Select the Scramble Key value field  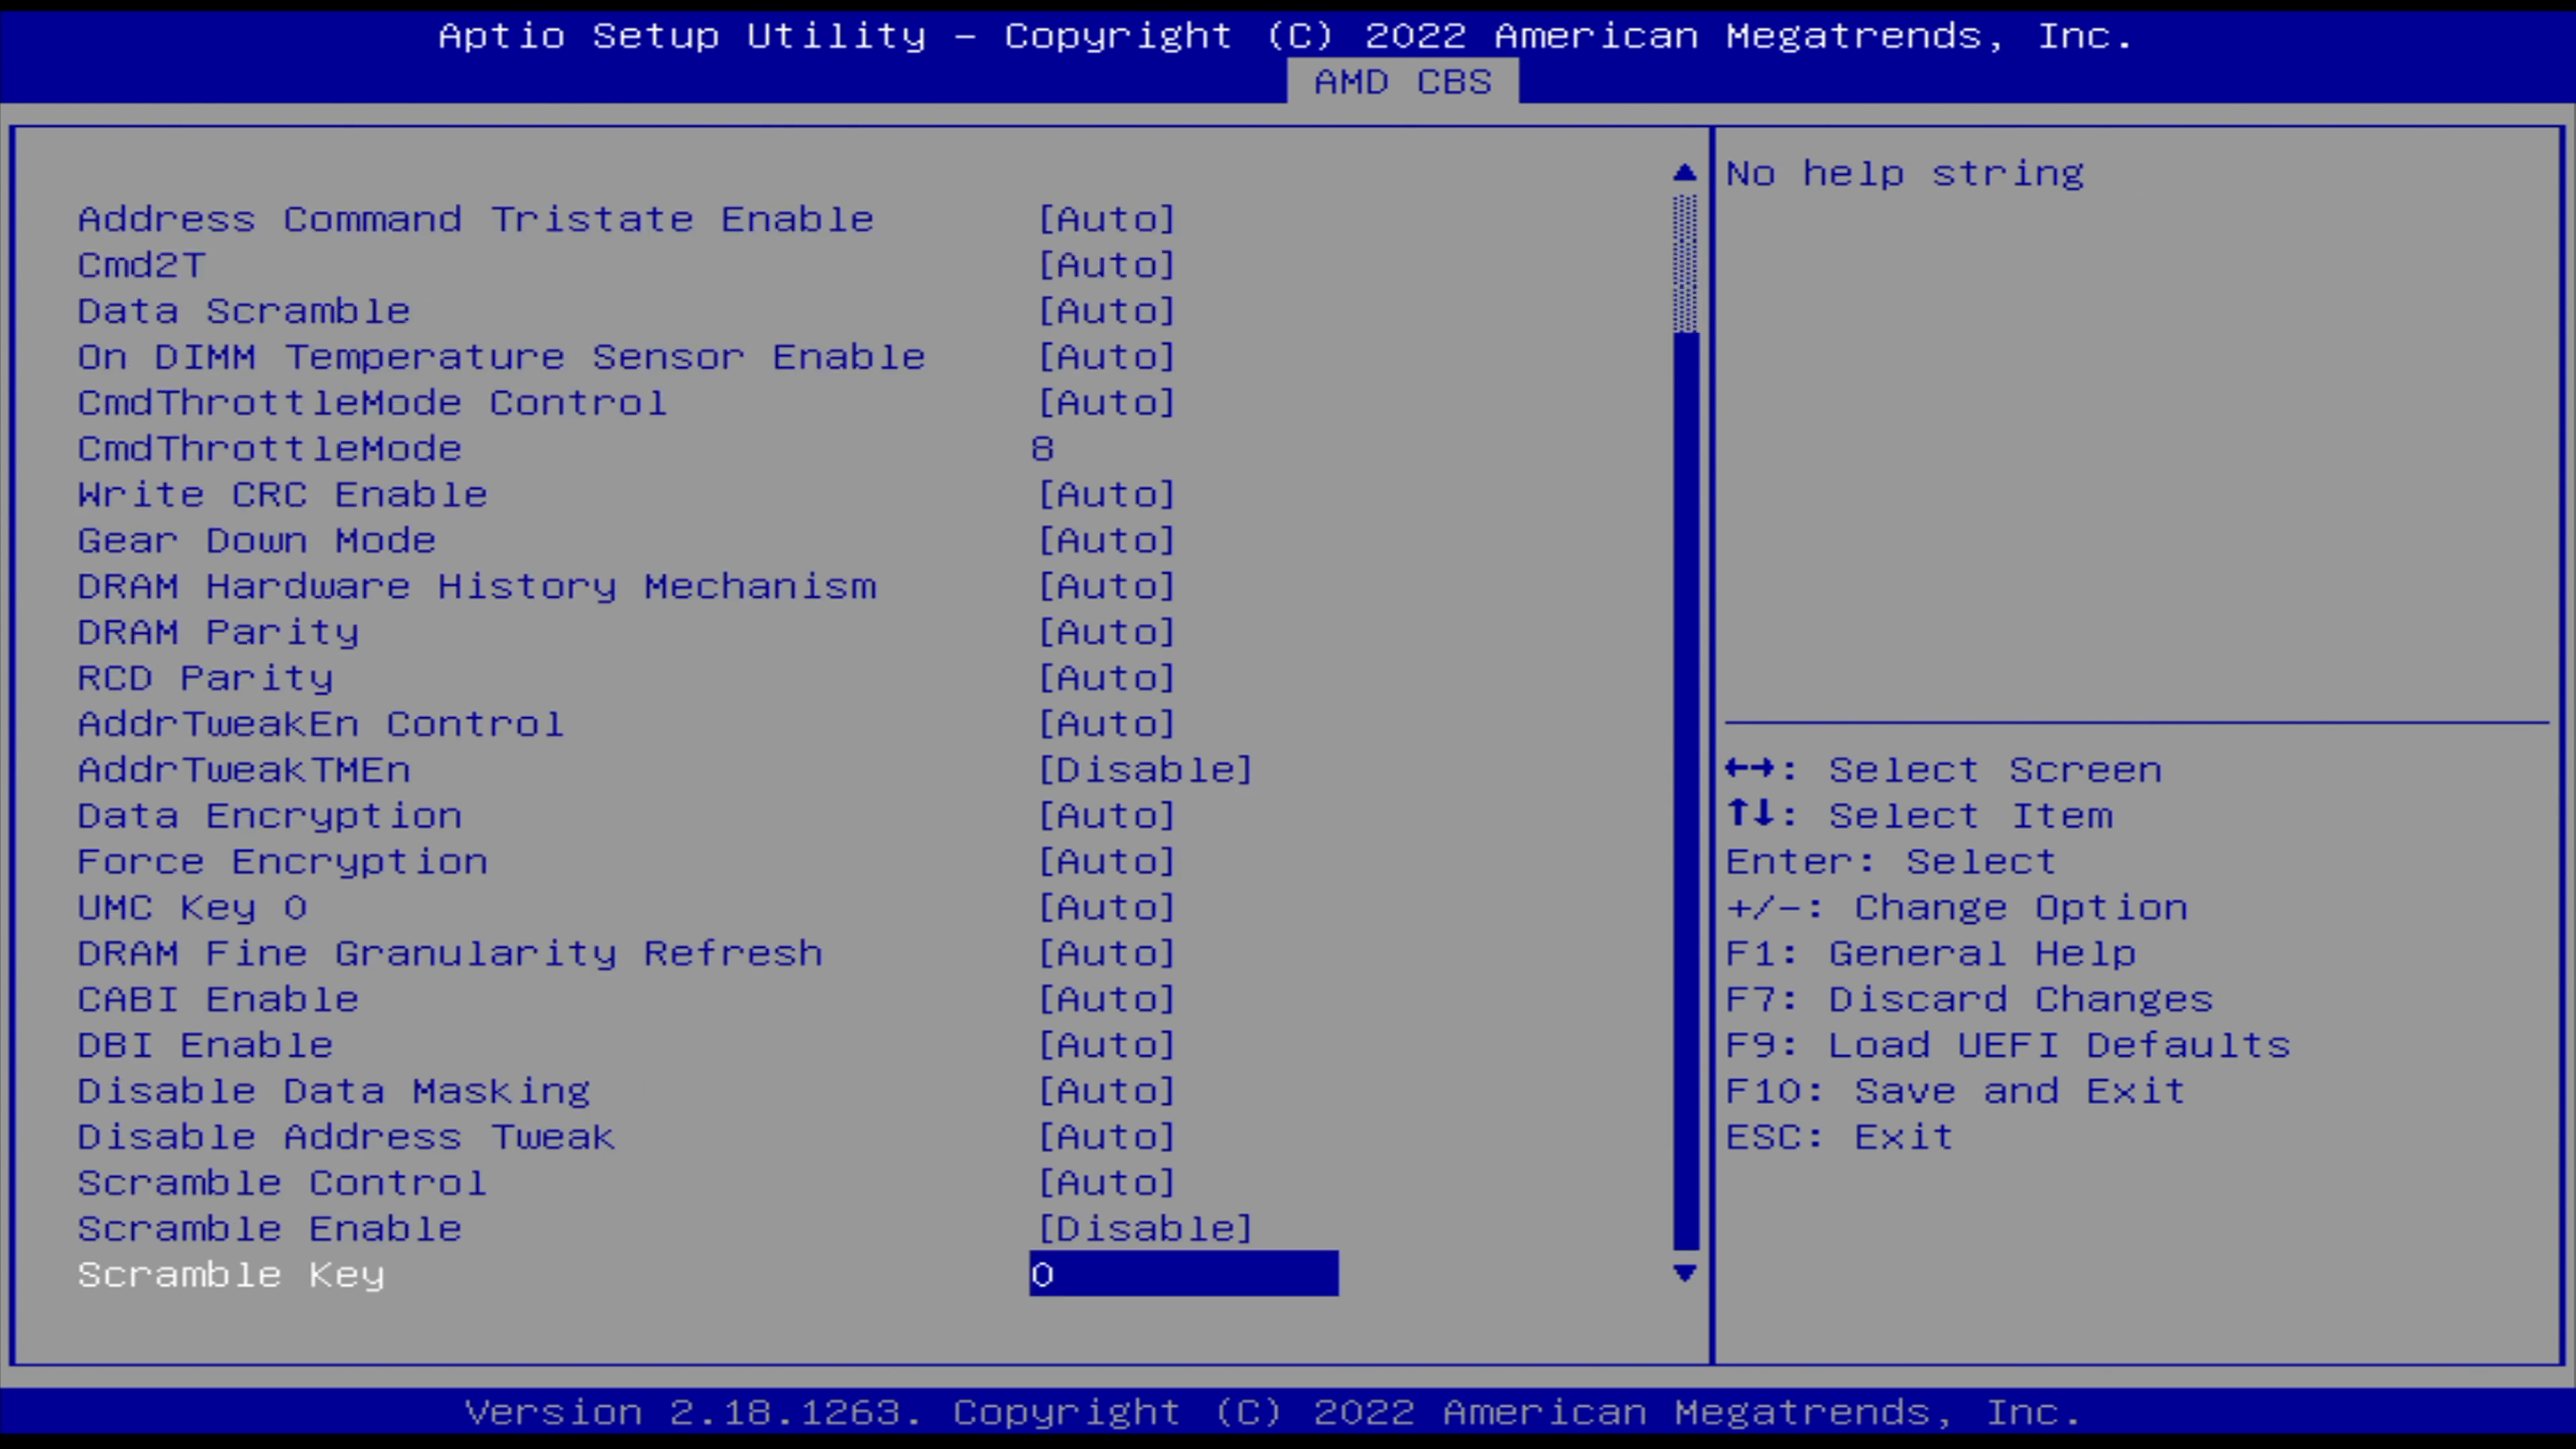pyautogui.click(x=1184, y=1274)
